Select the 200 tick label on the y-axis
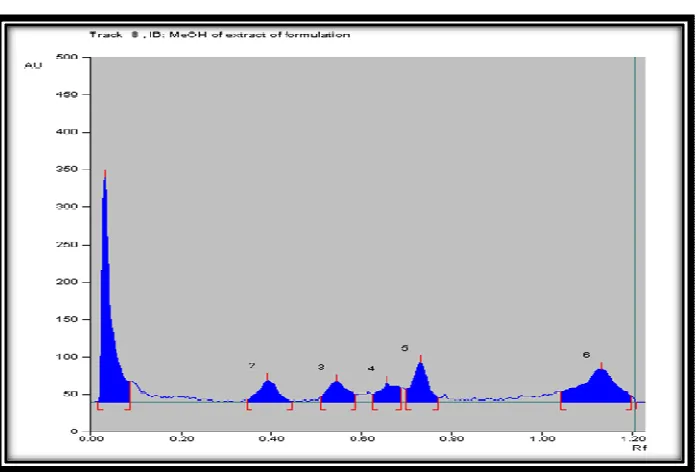The width and height of the screenshot is (698, 472). click(67, 282)
